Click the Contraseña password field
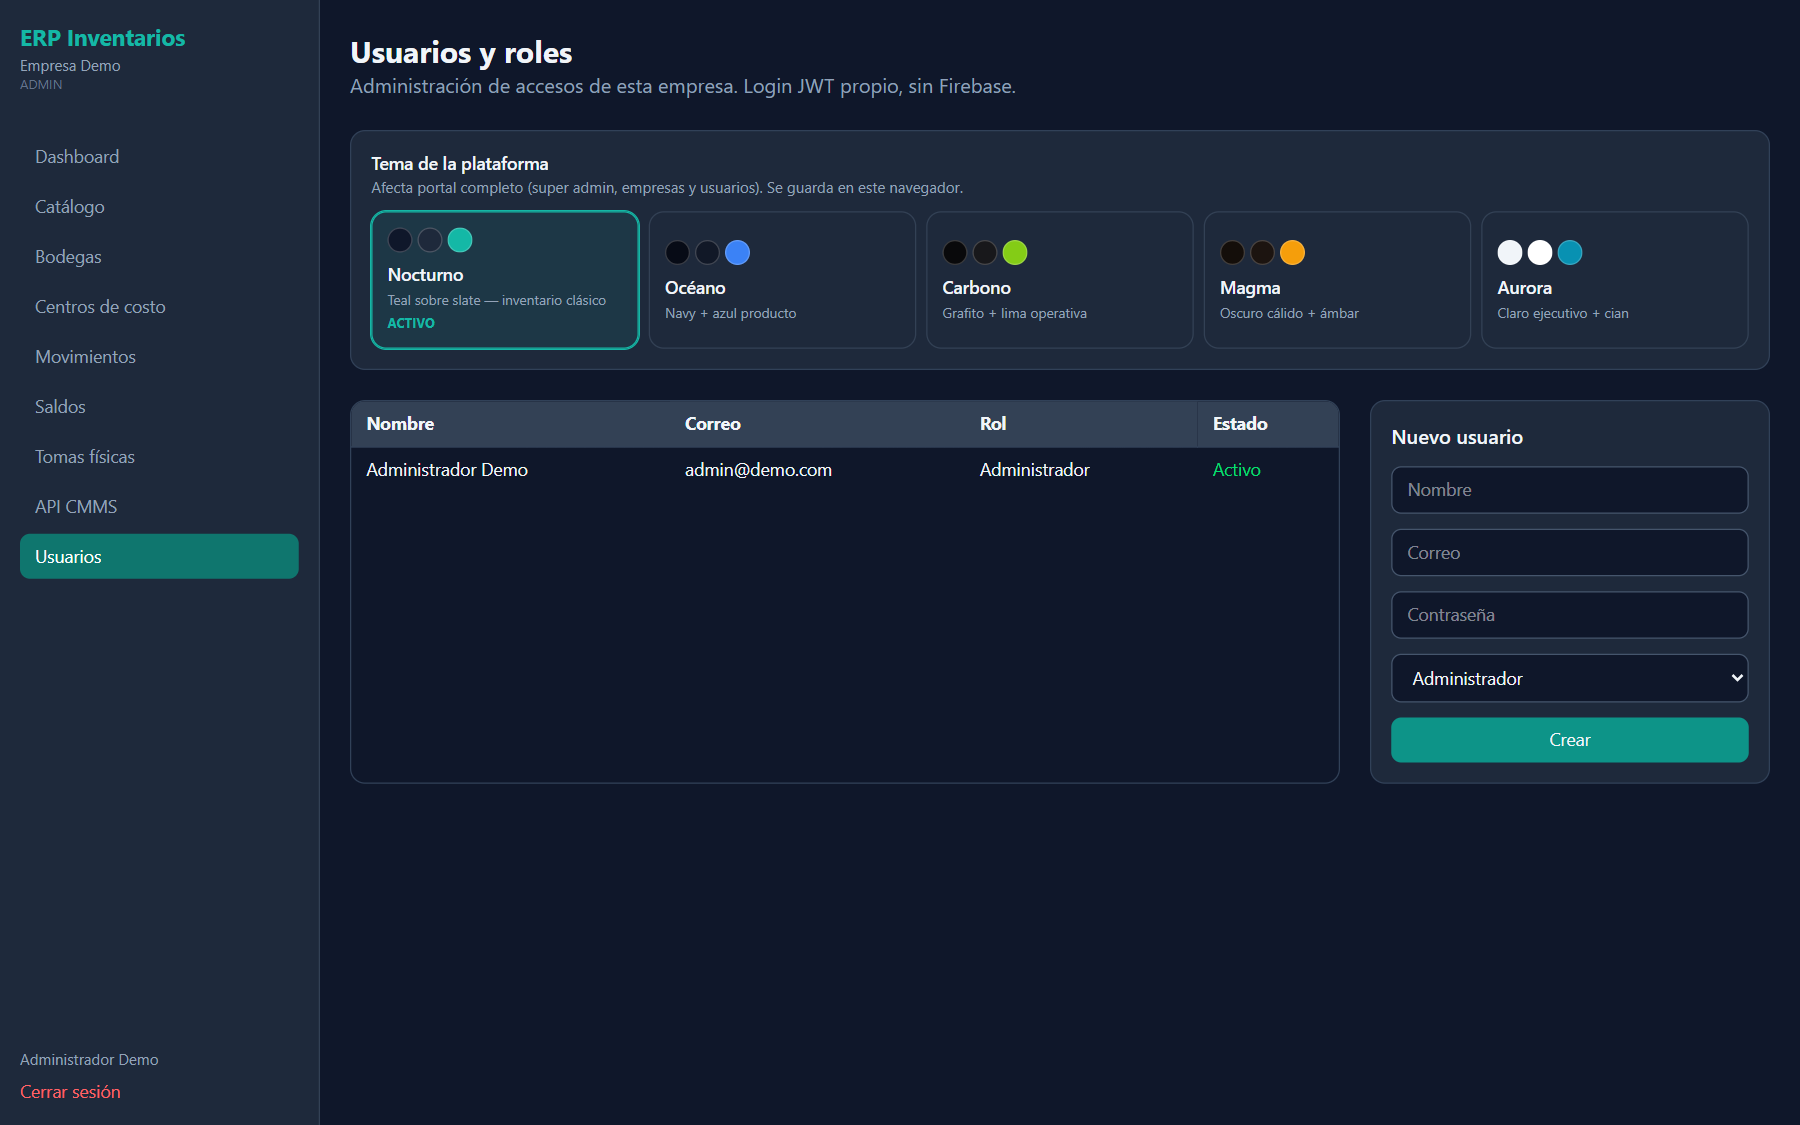The width and height of the screenshot is (1800, 1125). click(x=1570, y=615)
